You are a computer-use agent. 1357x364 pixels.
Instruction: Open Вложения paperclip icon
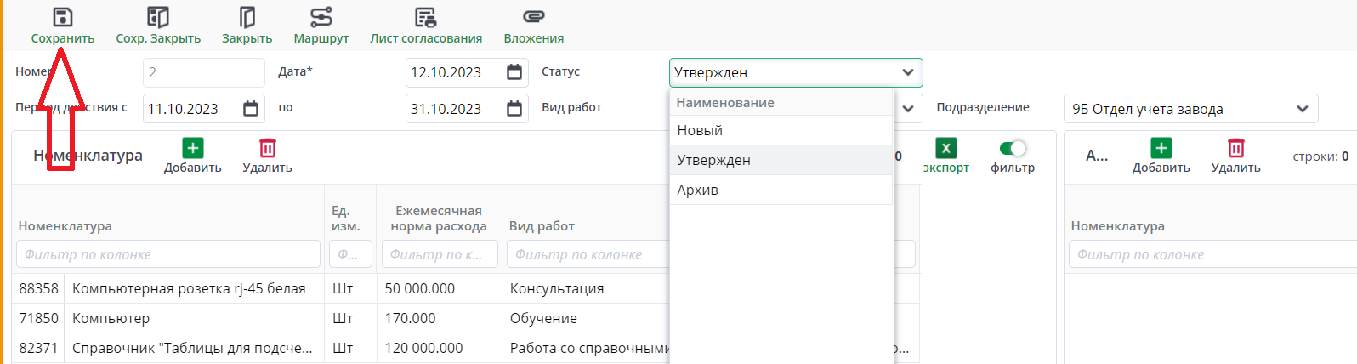534,17
